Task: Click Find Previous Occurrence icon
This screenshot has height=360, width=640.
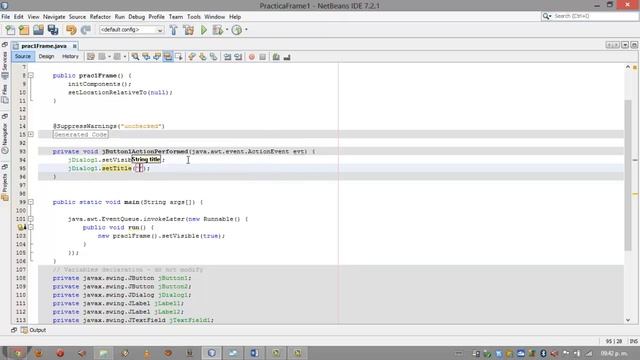Action: [x=146, y=57]
